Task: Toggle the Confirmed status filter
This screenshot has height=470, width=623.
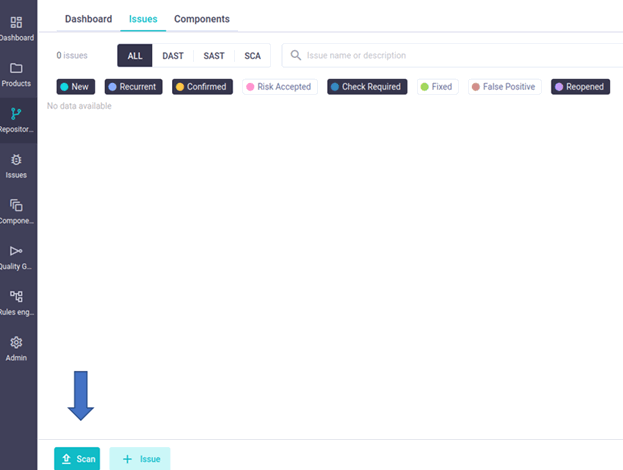Action: click(202, 87)
